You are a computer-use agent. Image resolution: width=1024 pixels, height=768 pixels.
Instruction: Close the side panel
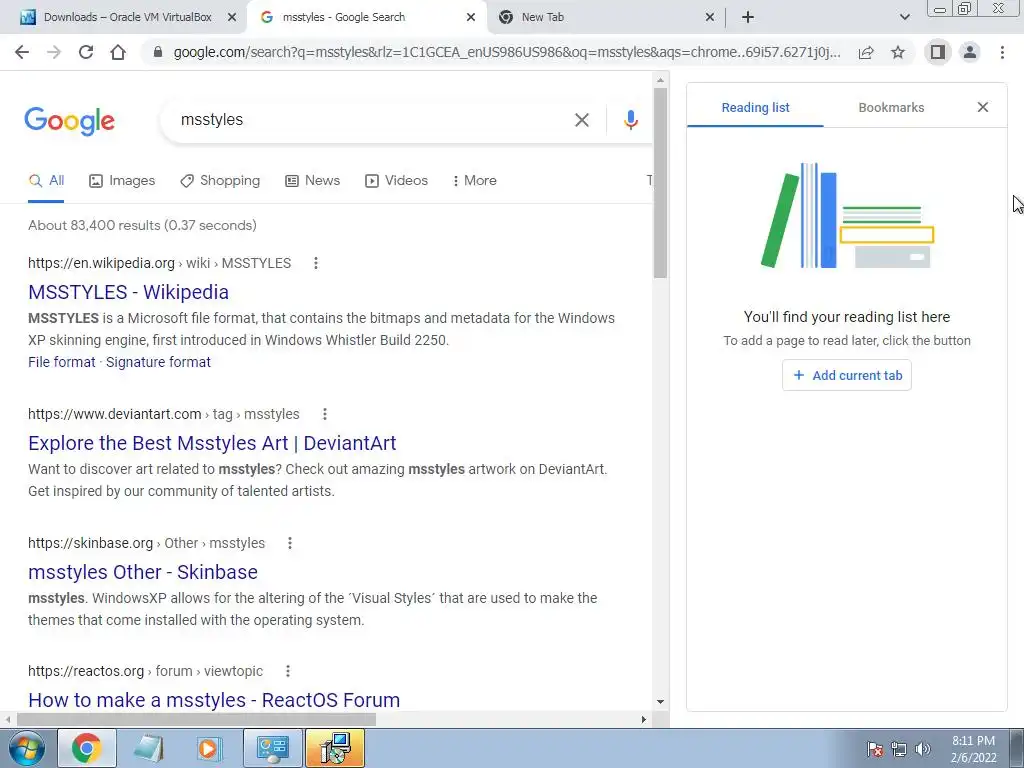[x=982, y=107]
